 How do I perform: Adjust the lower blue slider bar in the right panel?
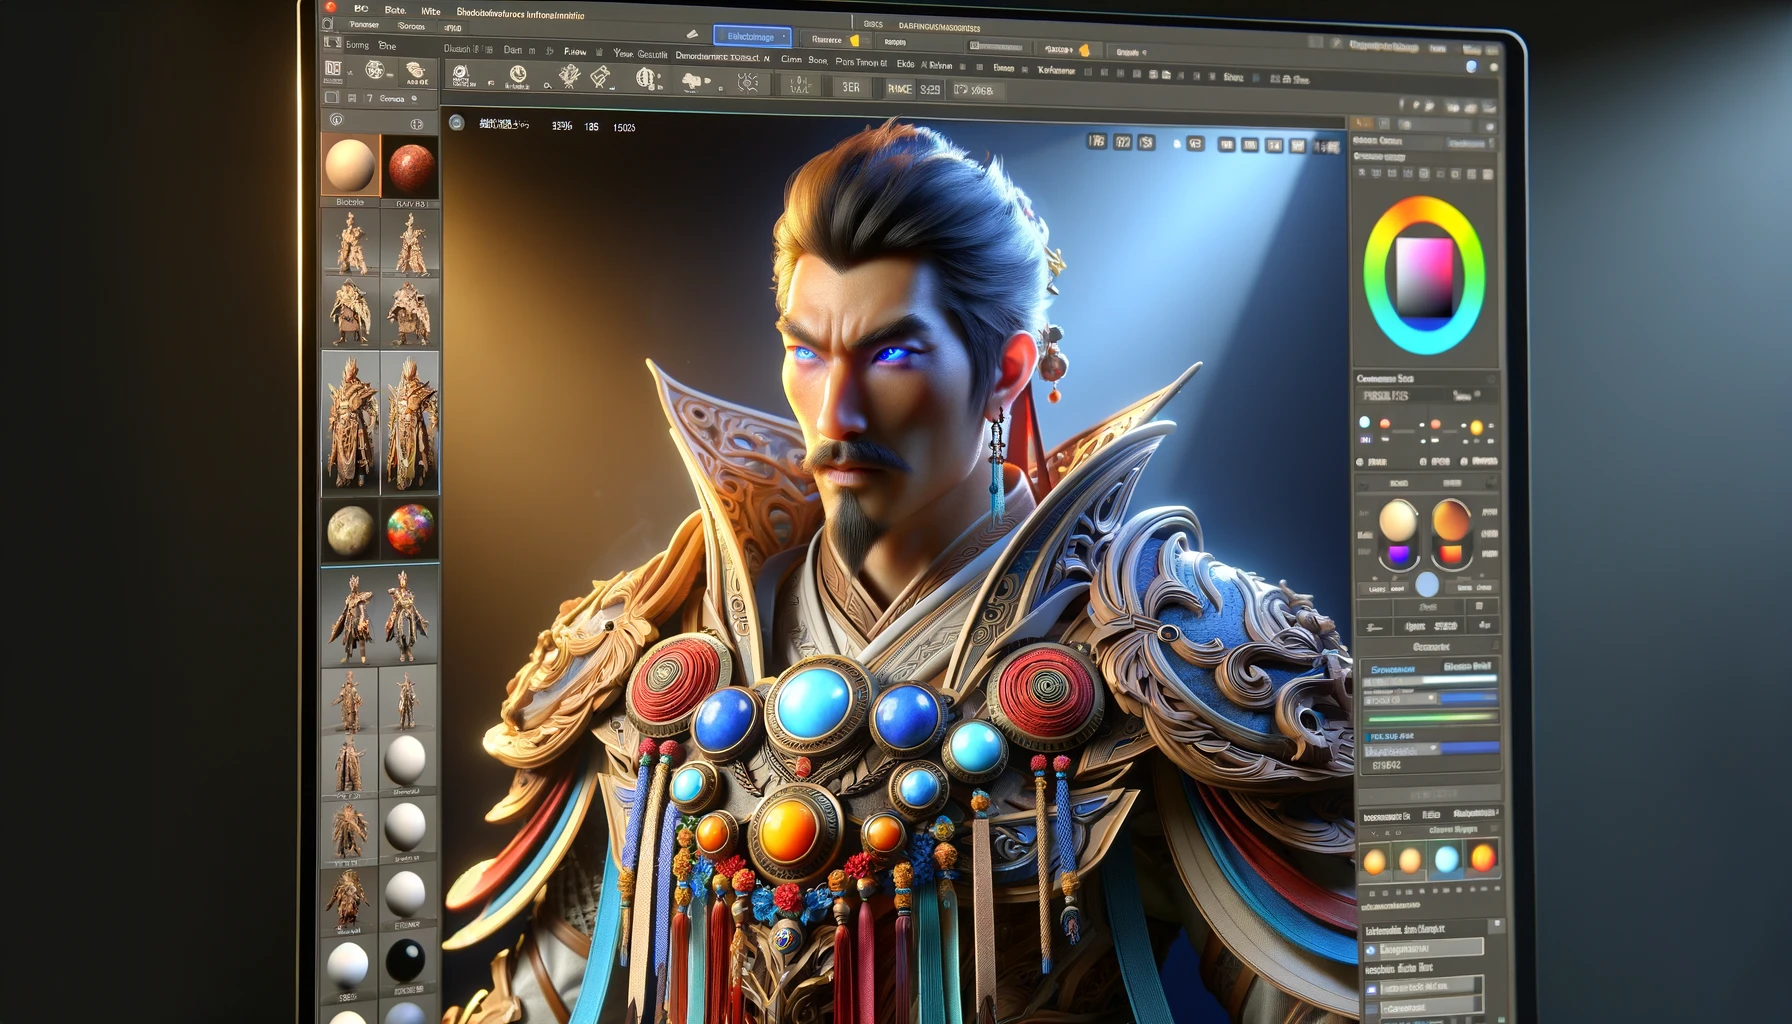coord(1470,747)
